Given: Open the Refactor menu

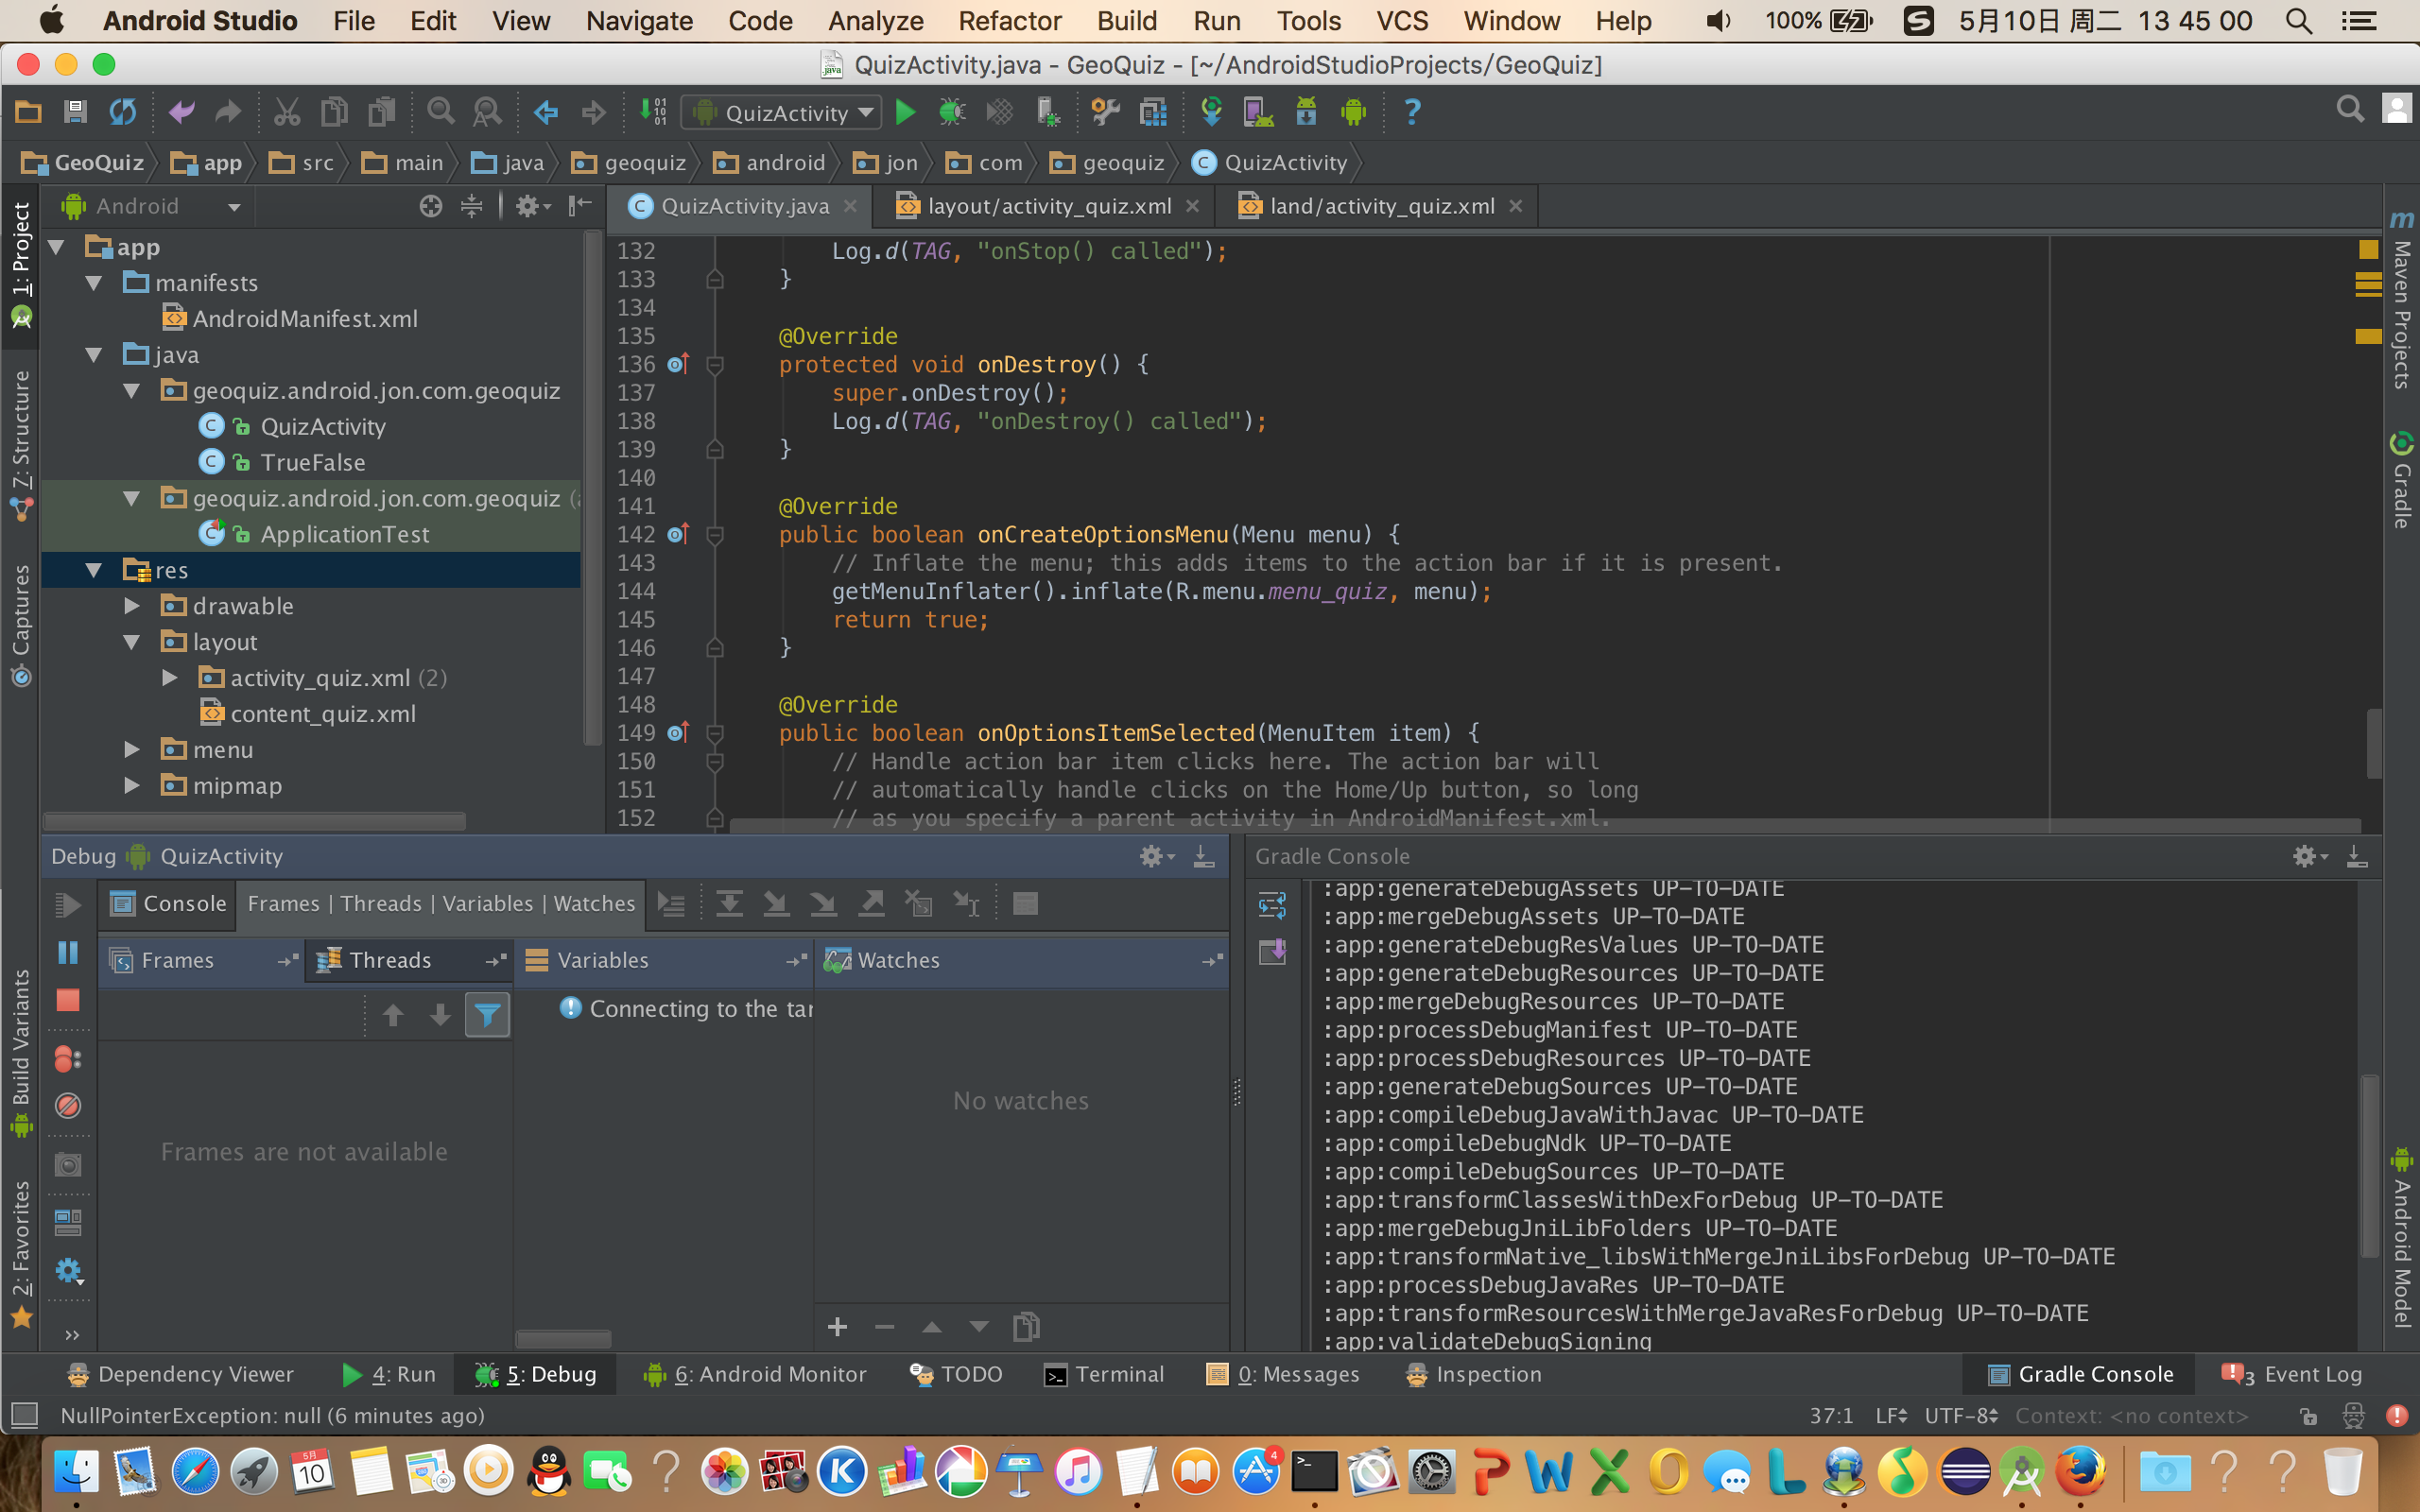Looking at the screenshot, I should (1010, 21).
